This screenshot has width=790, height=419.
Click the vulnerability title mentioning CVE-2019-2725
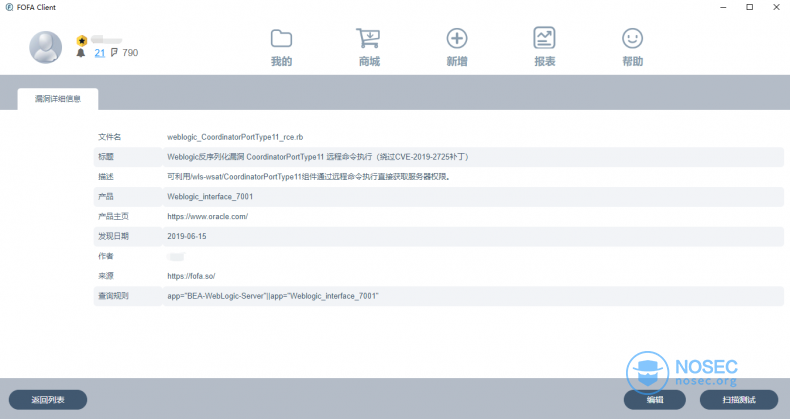tap(318, 157)
